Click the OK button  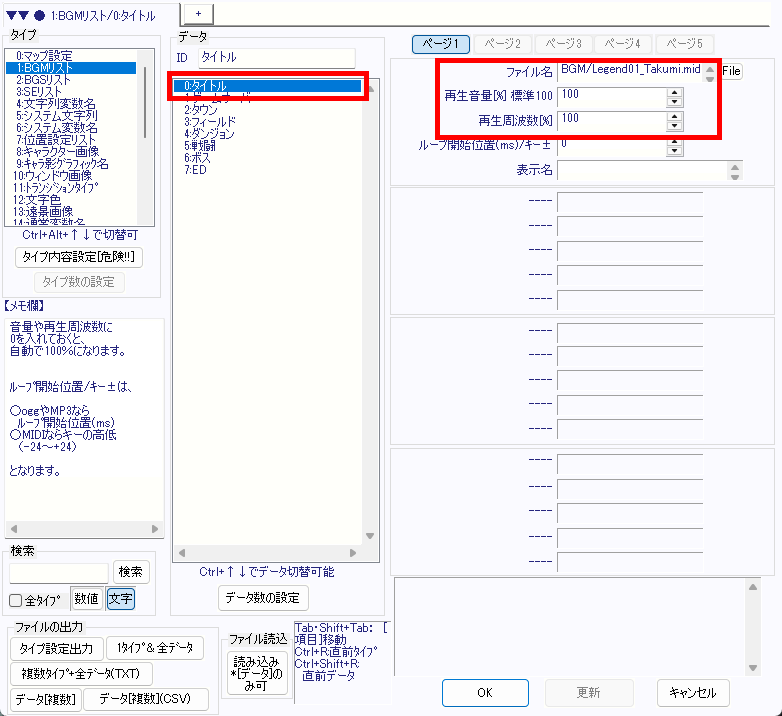(485, 692)
